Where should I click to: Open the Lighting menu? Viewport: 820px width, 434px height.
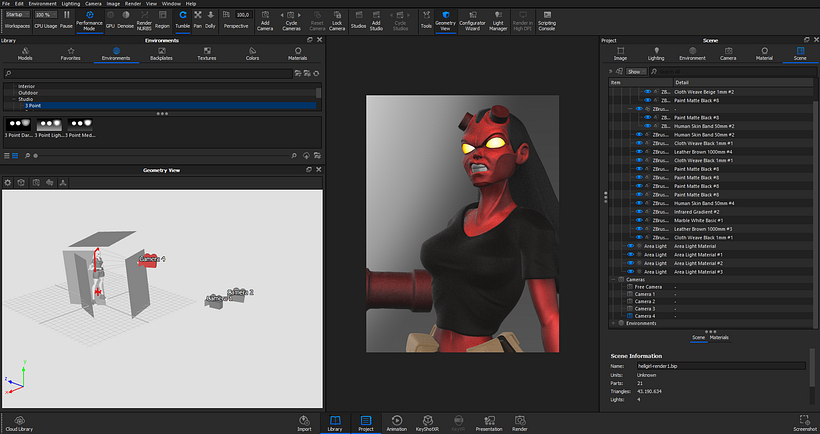click(71, 4)
